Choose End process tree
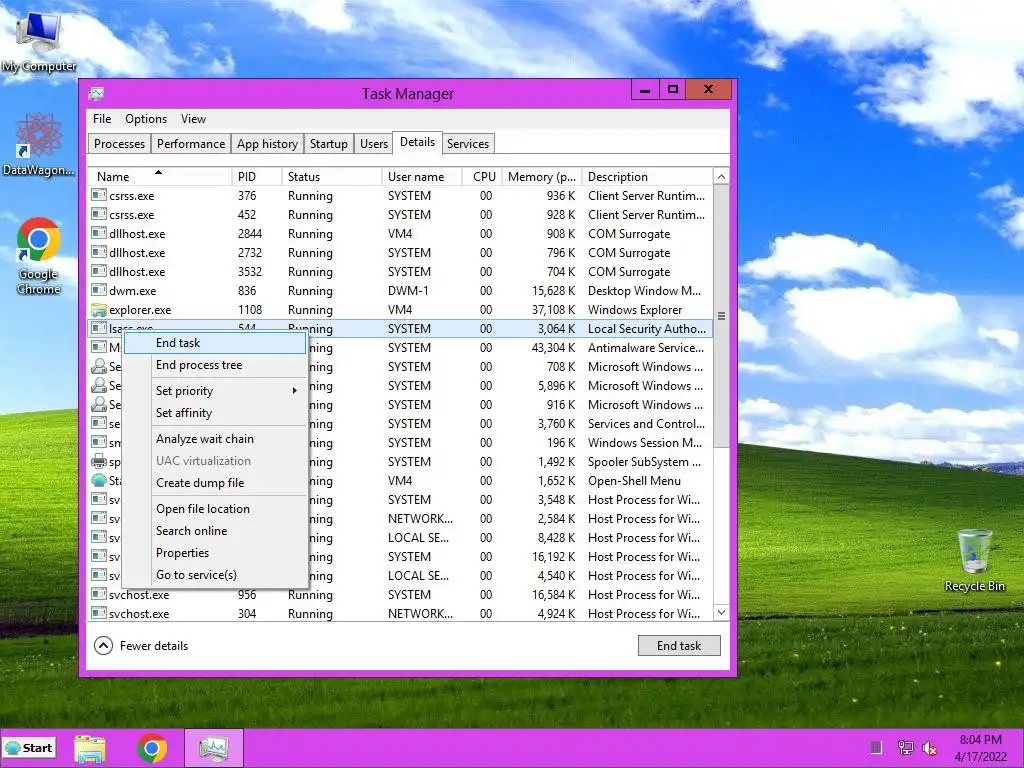Image resolution: width=1024 pixels, height=768 pixels. [215, 365]
